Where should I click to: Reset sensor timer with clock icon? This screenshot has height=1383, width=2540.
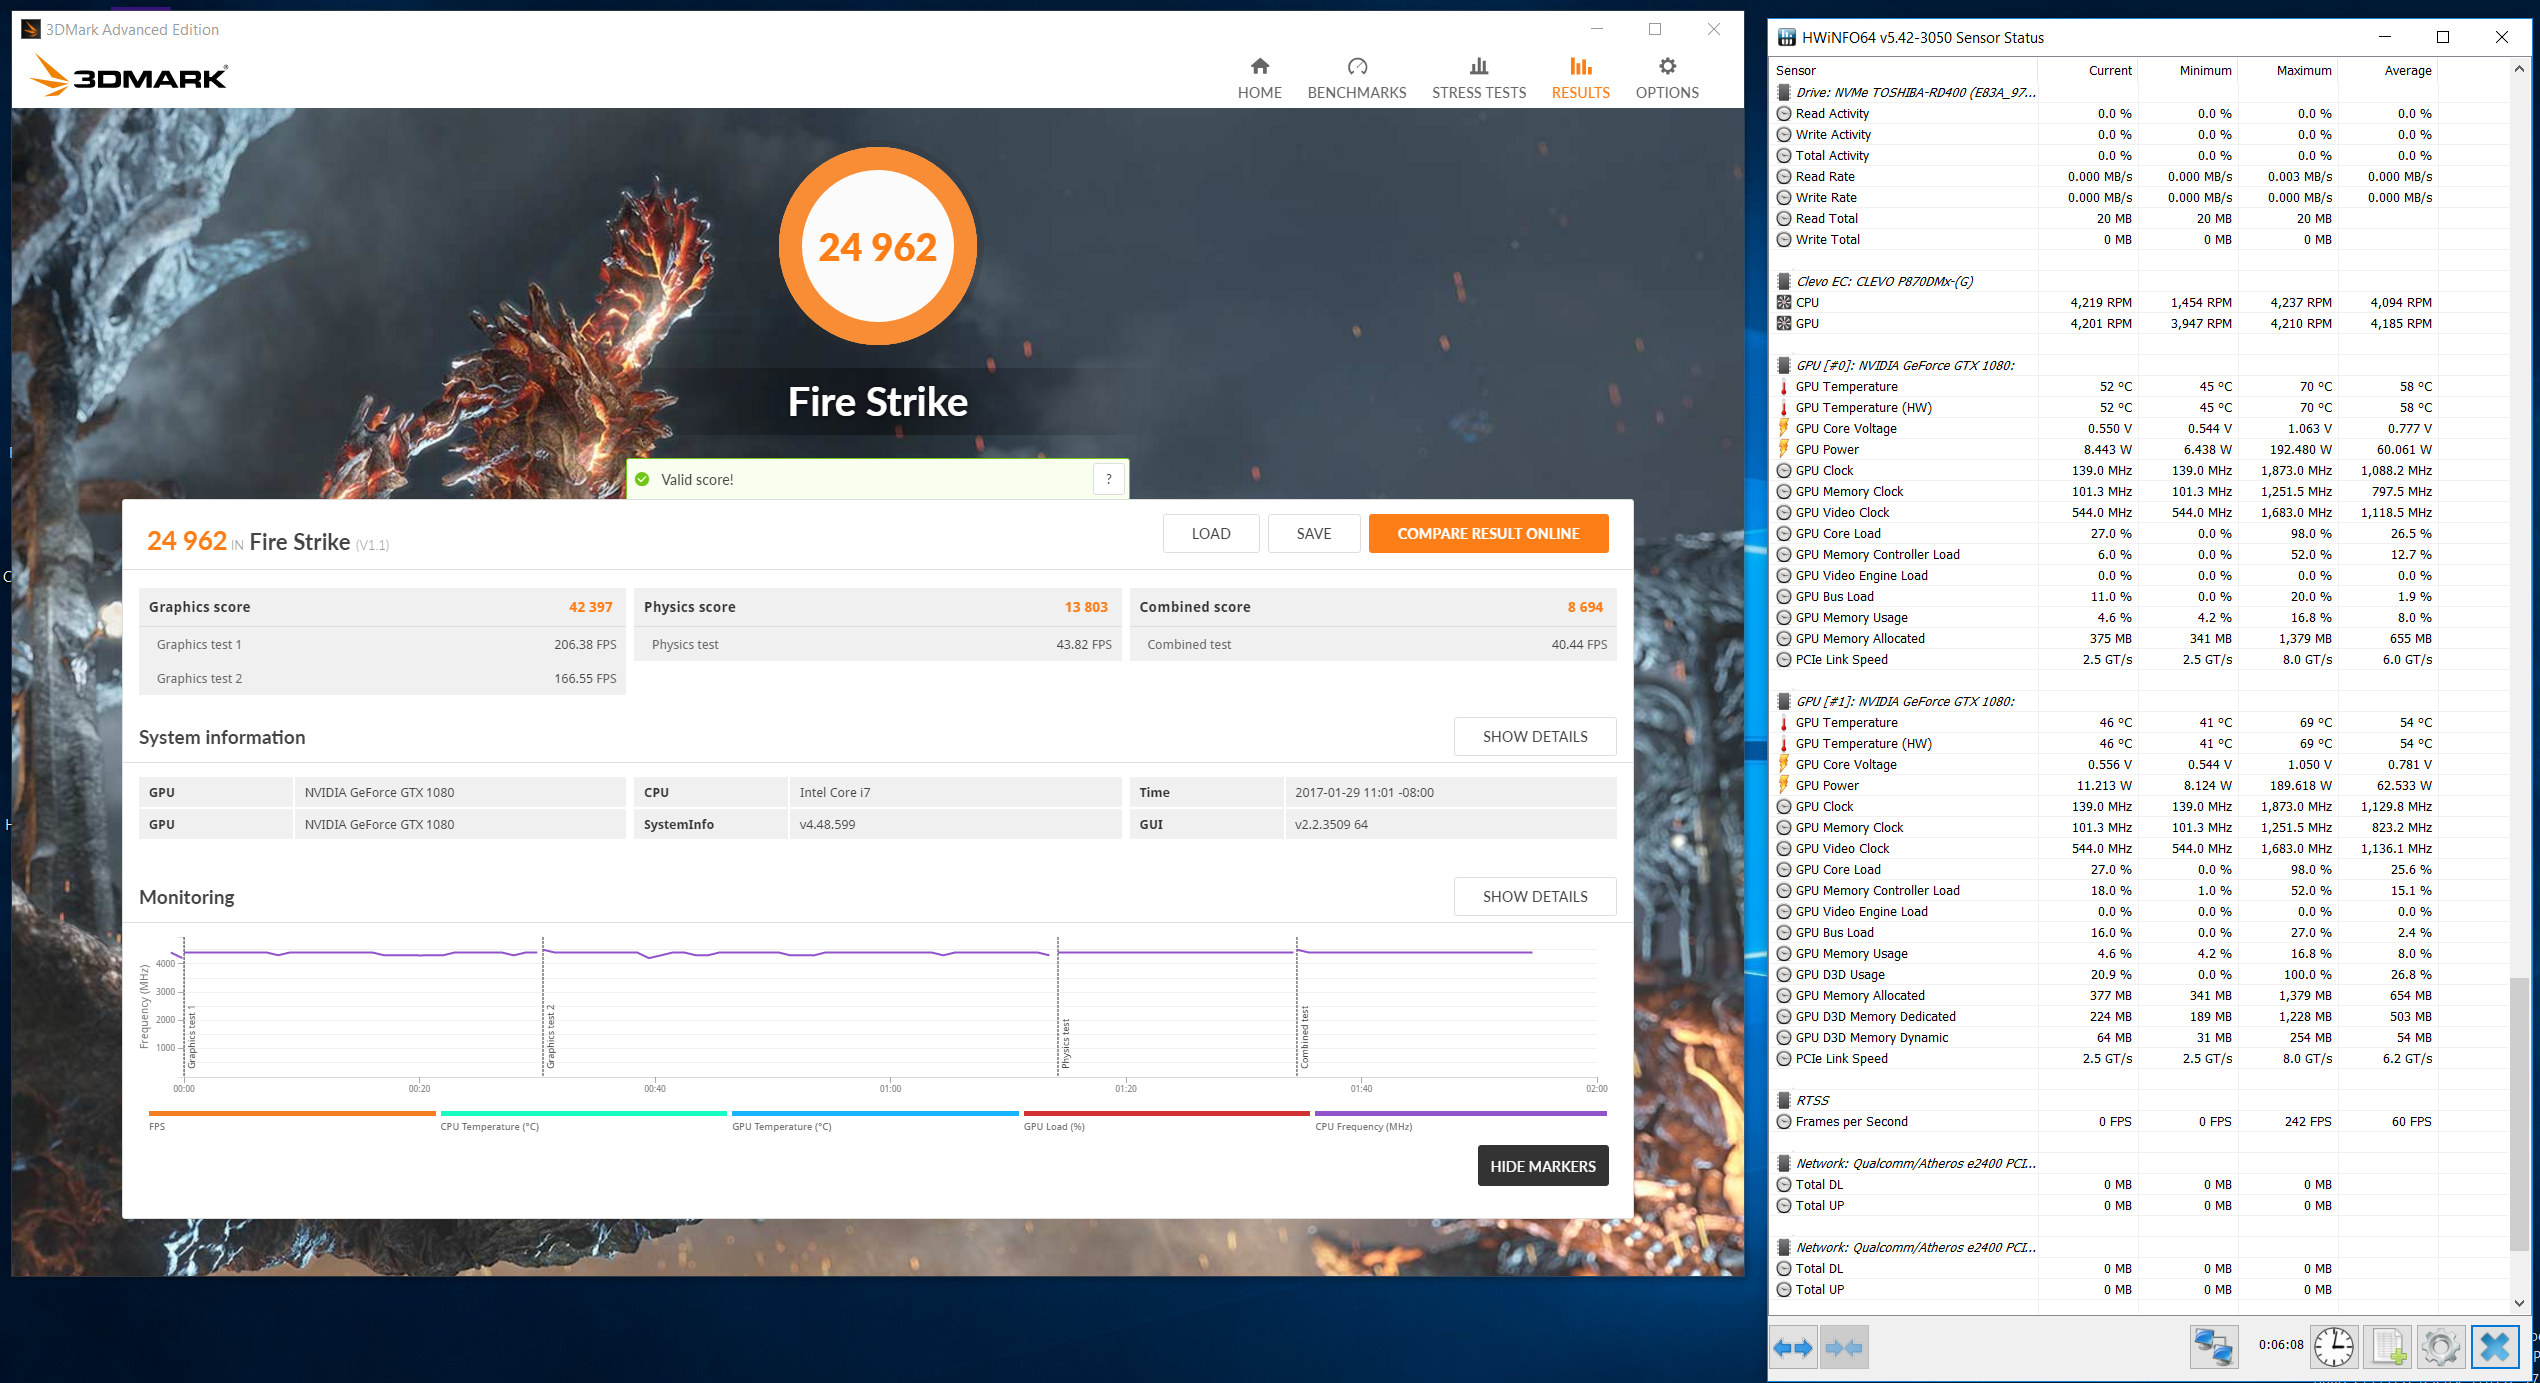pos(2334,1347)
